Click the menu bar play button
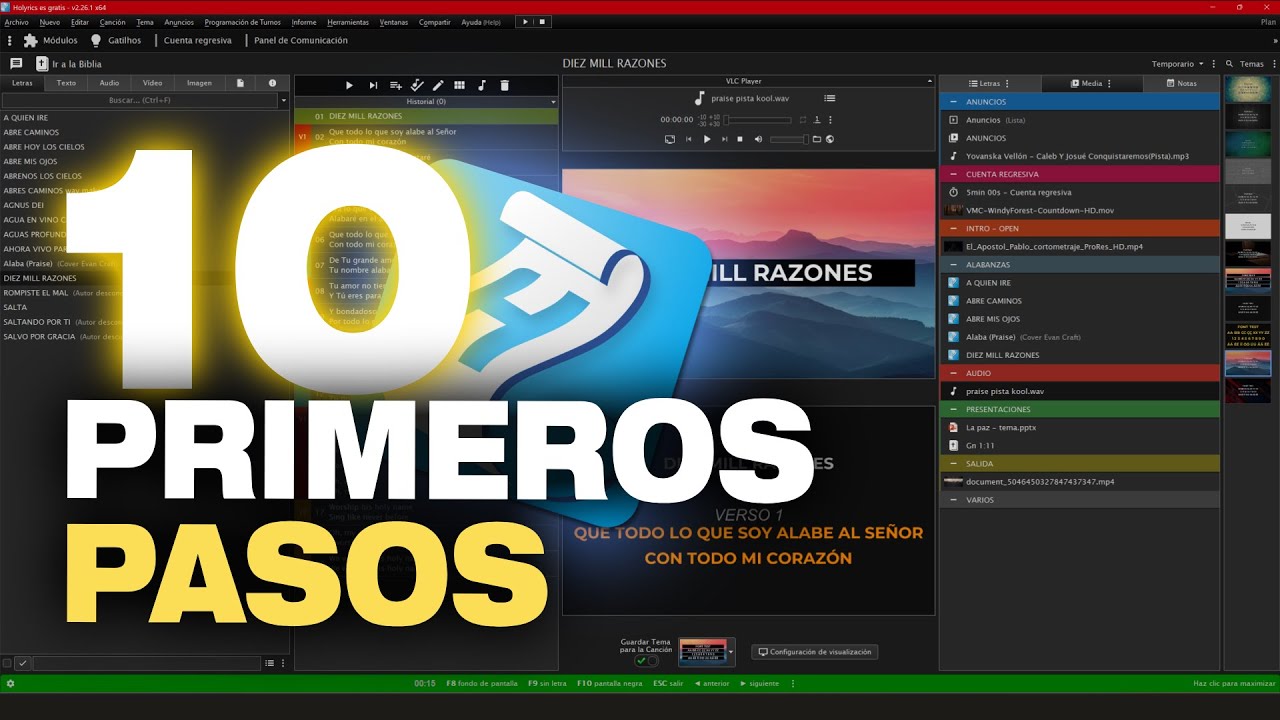 coord(525,22)
